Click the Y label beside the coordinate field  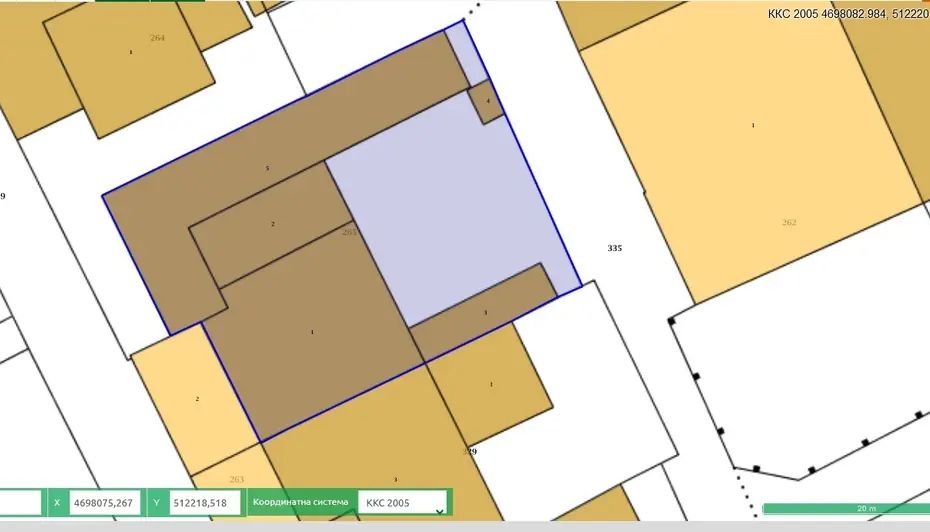(157, 502)
